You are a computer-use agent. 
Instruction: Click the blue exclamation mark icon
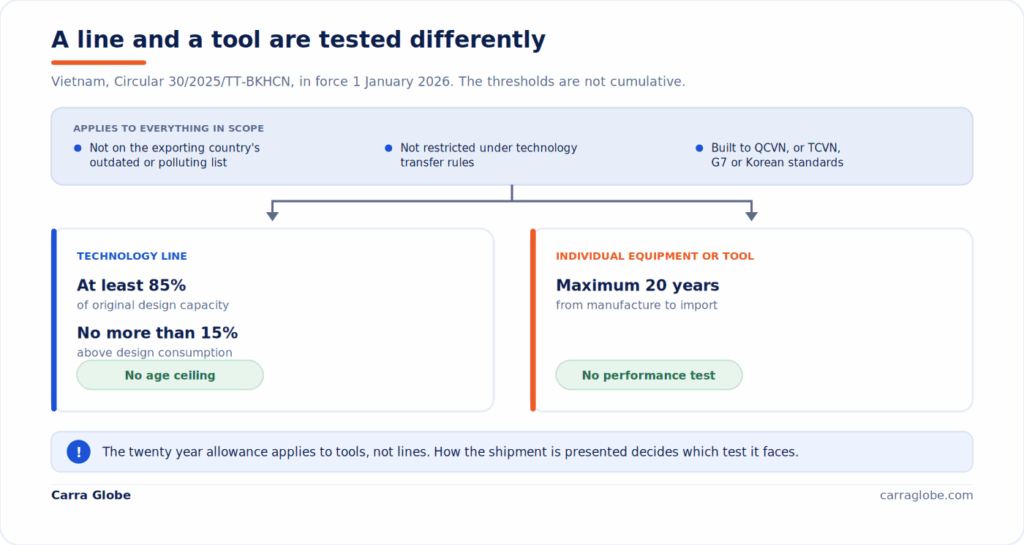click(78, 452)
